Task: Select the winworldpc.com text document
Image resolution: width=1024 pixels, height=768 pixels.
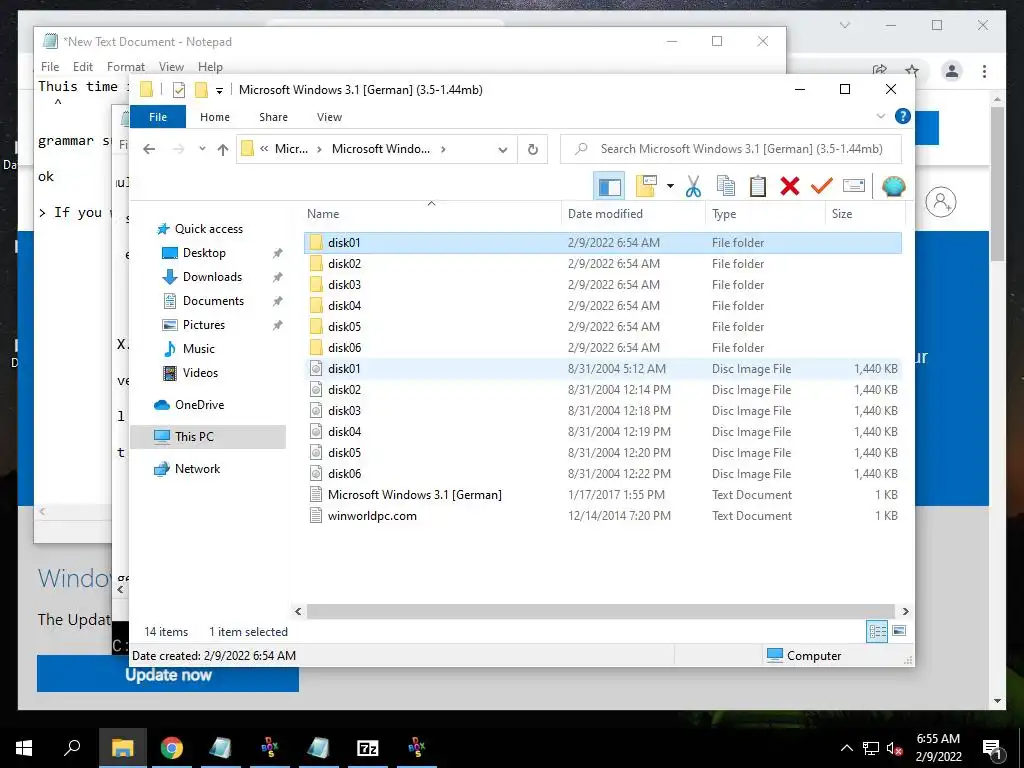Action: point(603,516)
